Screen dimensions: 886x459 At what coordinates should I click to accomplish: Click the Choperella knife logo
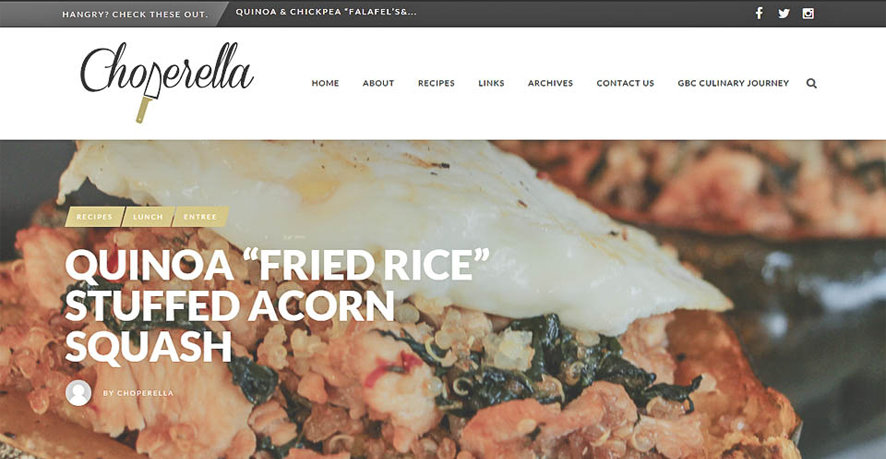pos(167,79)
